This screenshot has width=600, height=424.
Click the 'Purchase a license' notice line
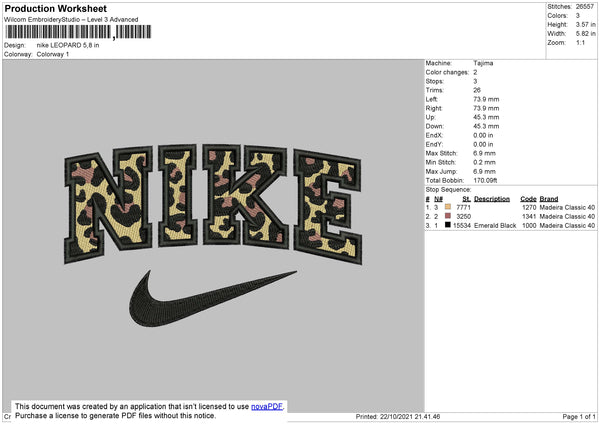115,416
